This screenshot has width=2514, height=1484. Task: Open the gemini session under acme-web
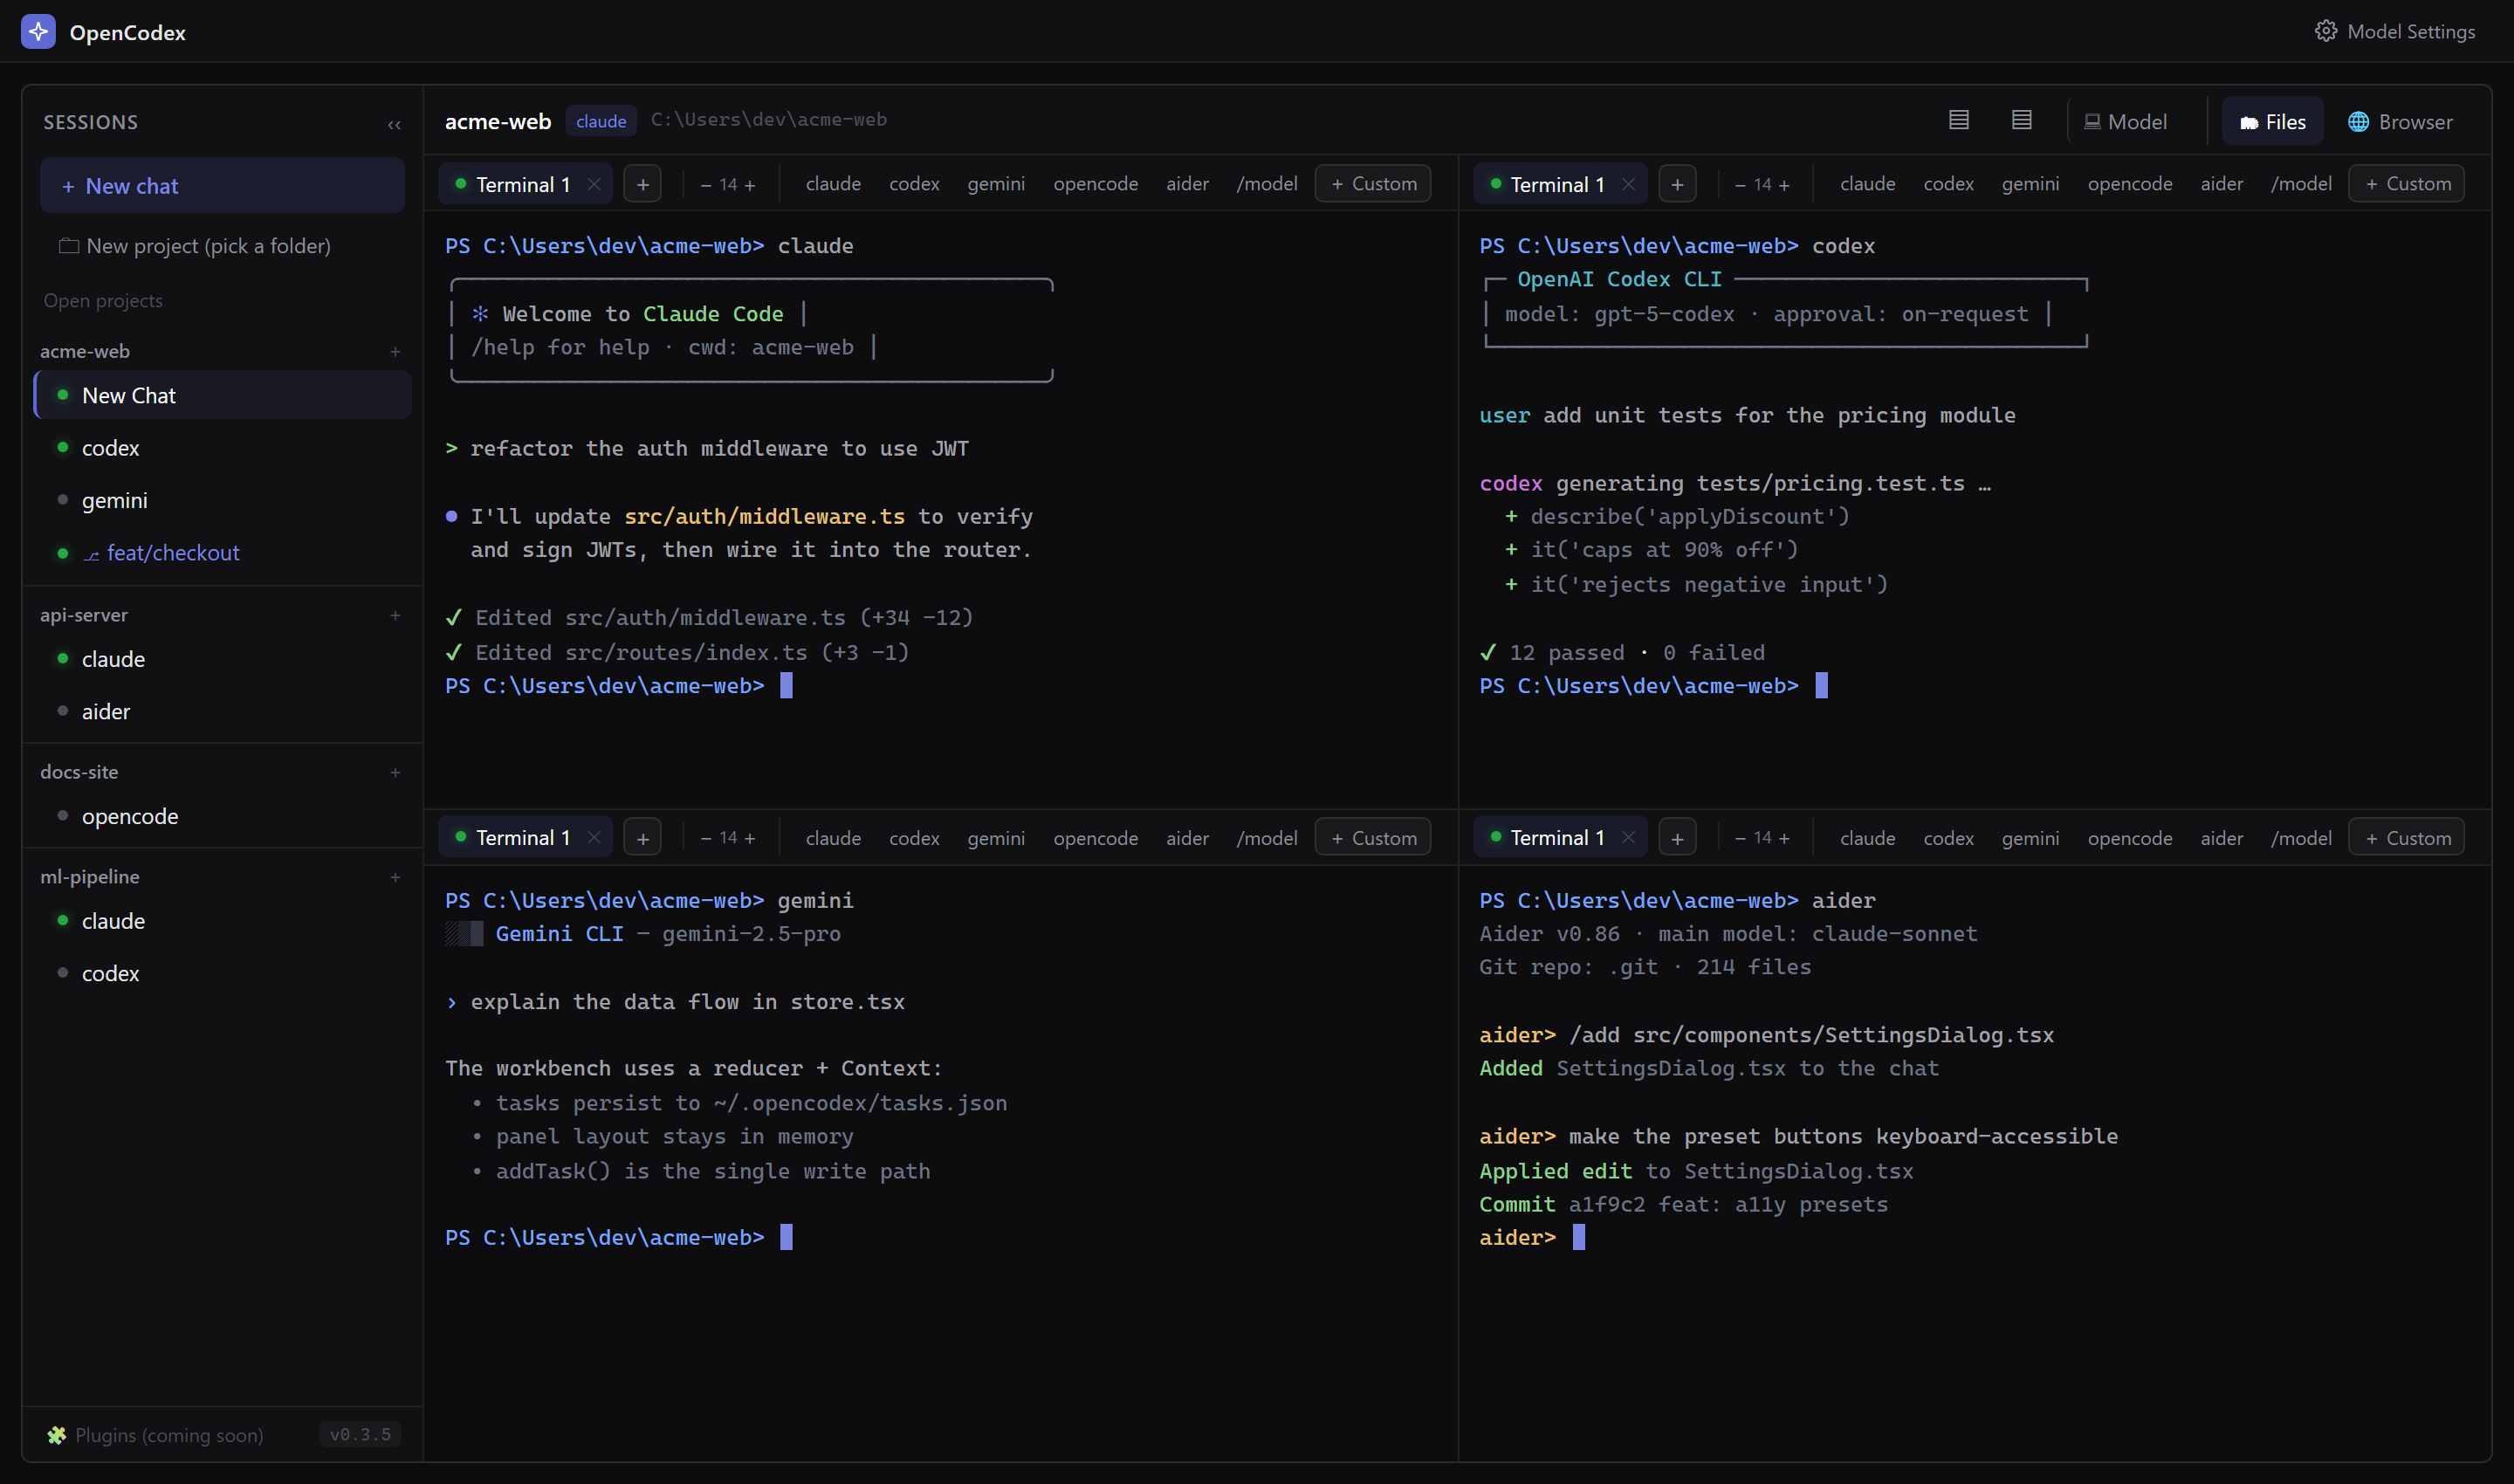pyautogui.click(x=222, y=500)
